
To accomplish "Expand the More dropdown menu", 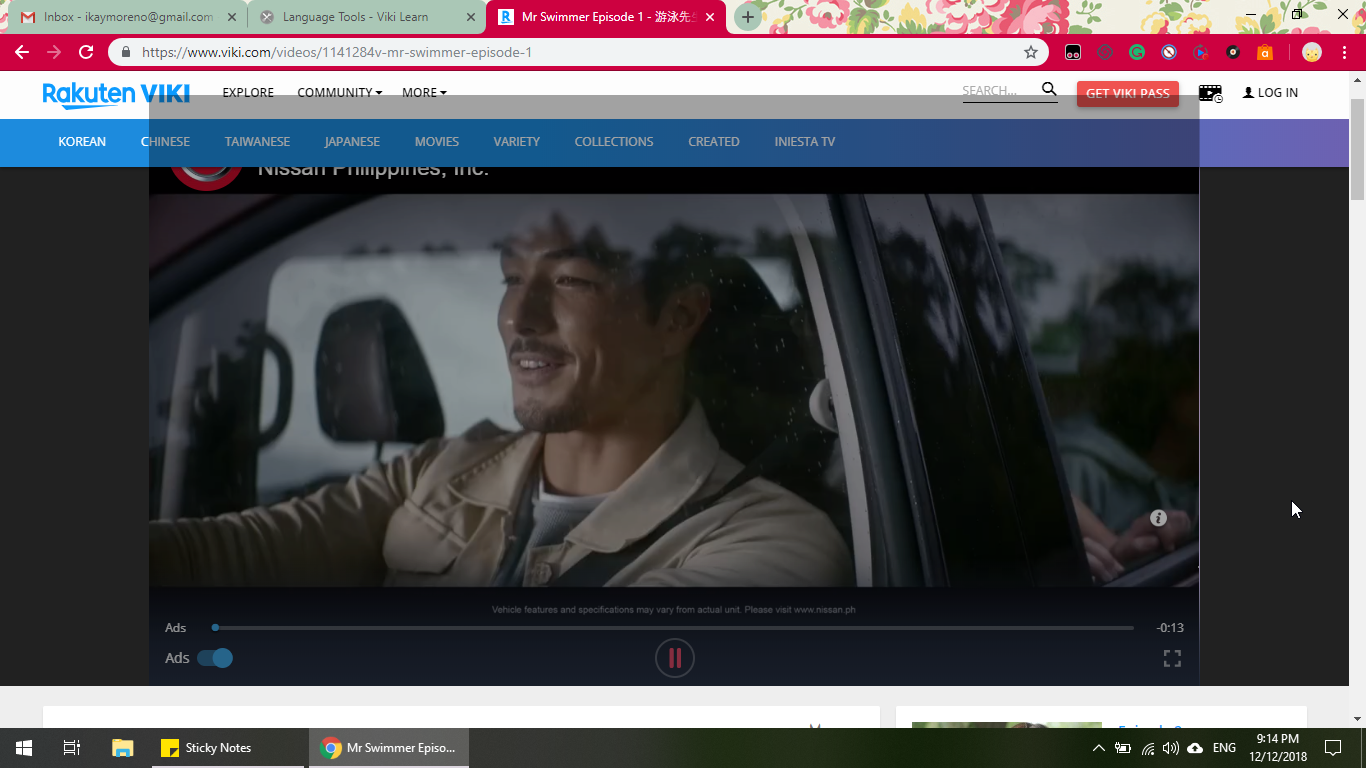I will 424,92.
